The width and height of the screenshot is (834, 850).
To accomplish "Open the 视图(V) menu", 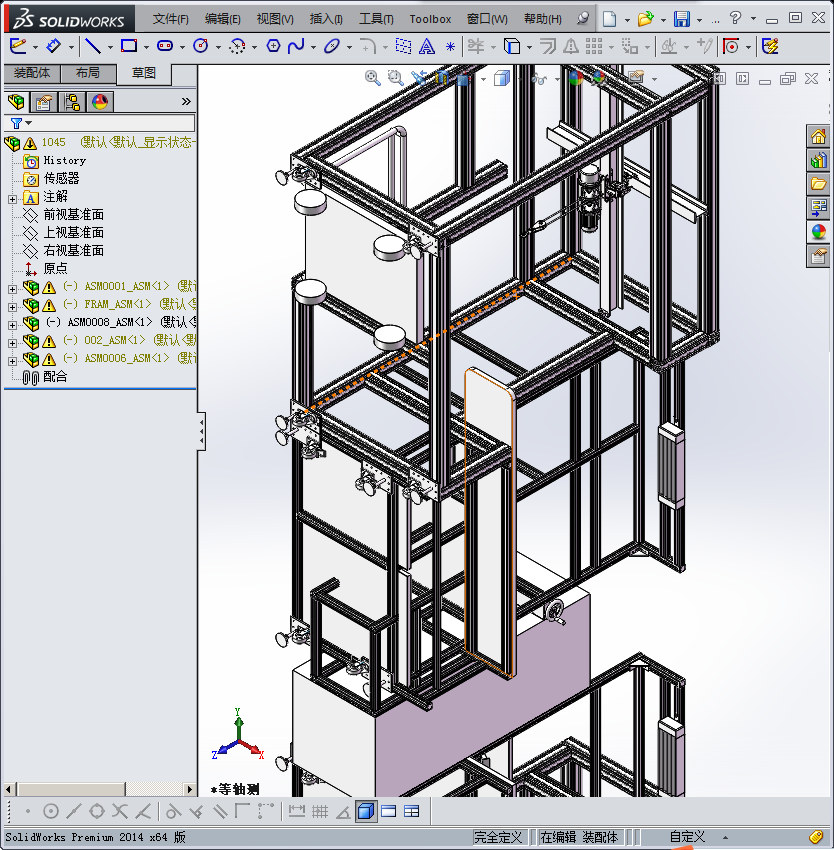I will click(275, 19).
